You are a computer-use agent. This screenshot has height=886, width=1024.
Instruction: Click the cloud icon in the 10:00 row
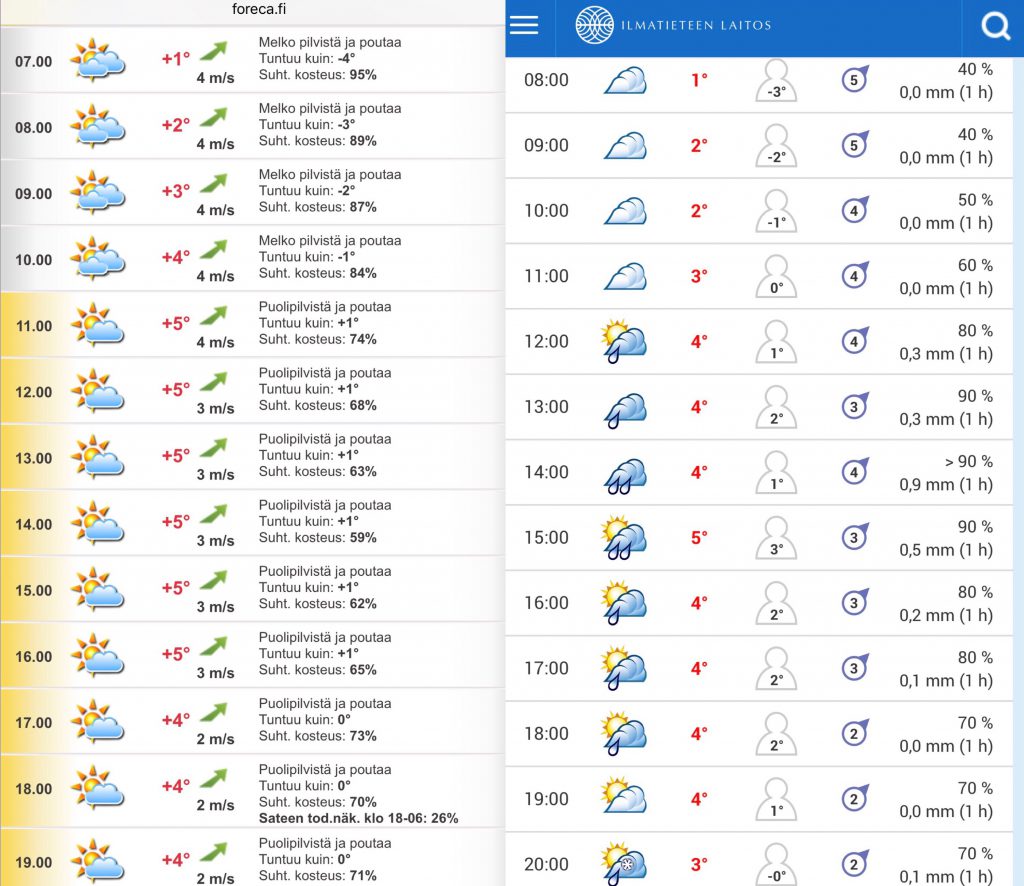tap(626, 211)
